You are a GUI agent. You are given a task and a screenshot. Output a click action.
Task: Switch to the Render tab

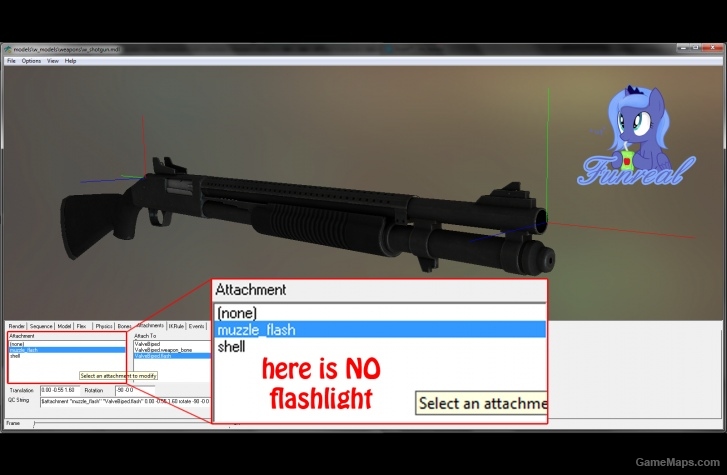pyautogui.click(x=17, y=326)
